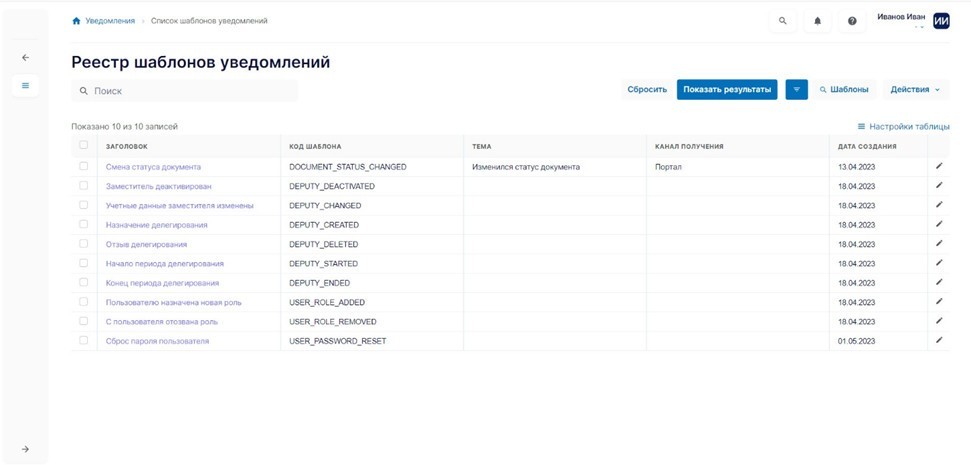971x465 pixels.
Task: Check the Заместитель деактивирован row checkbox
Action: (84, 185)
